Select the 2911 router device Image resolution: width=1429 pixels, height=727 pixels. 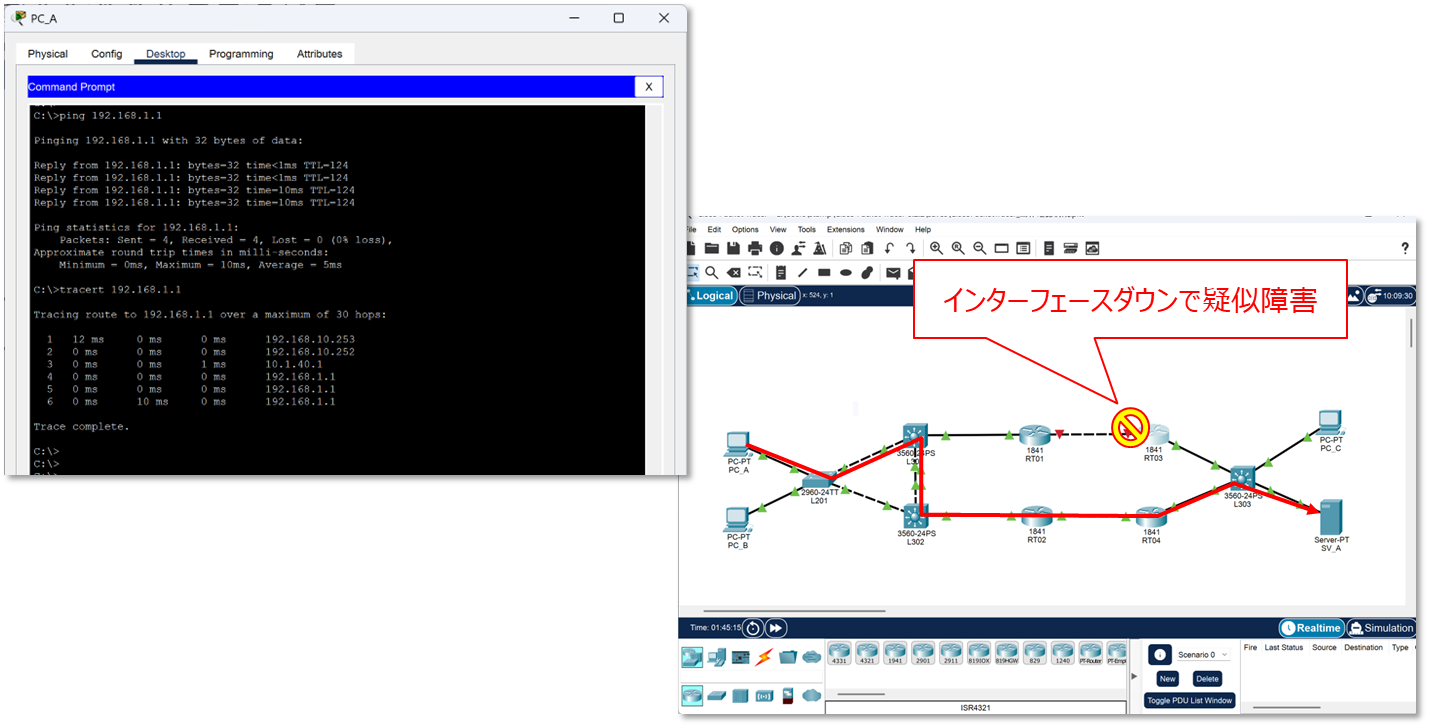(951, 653)
